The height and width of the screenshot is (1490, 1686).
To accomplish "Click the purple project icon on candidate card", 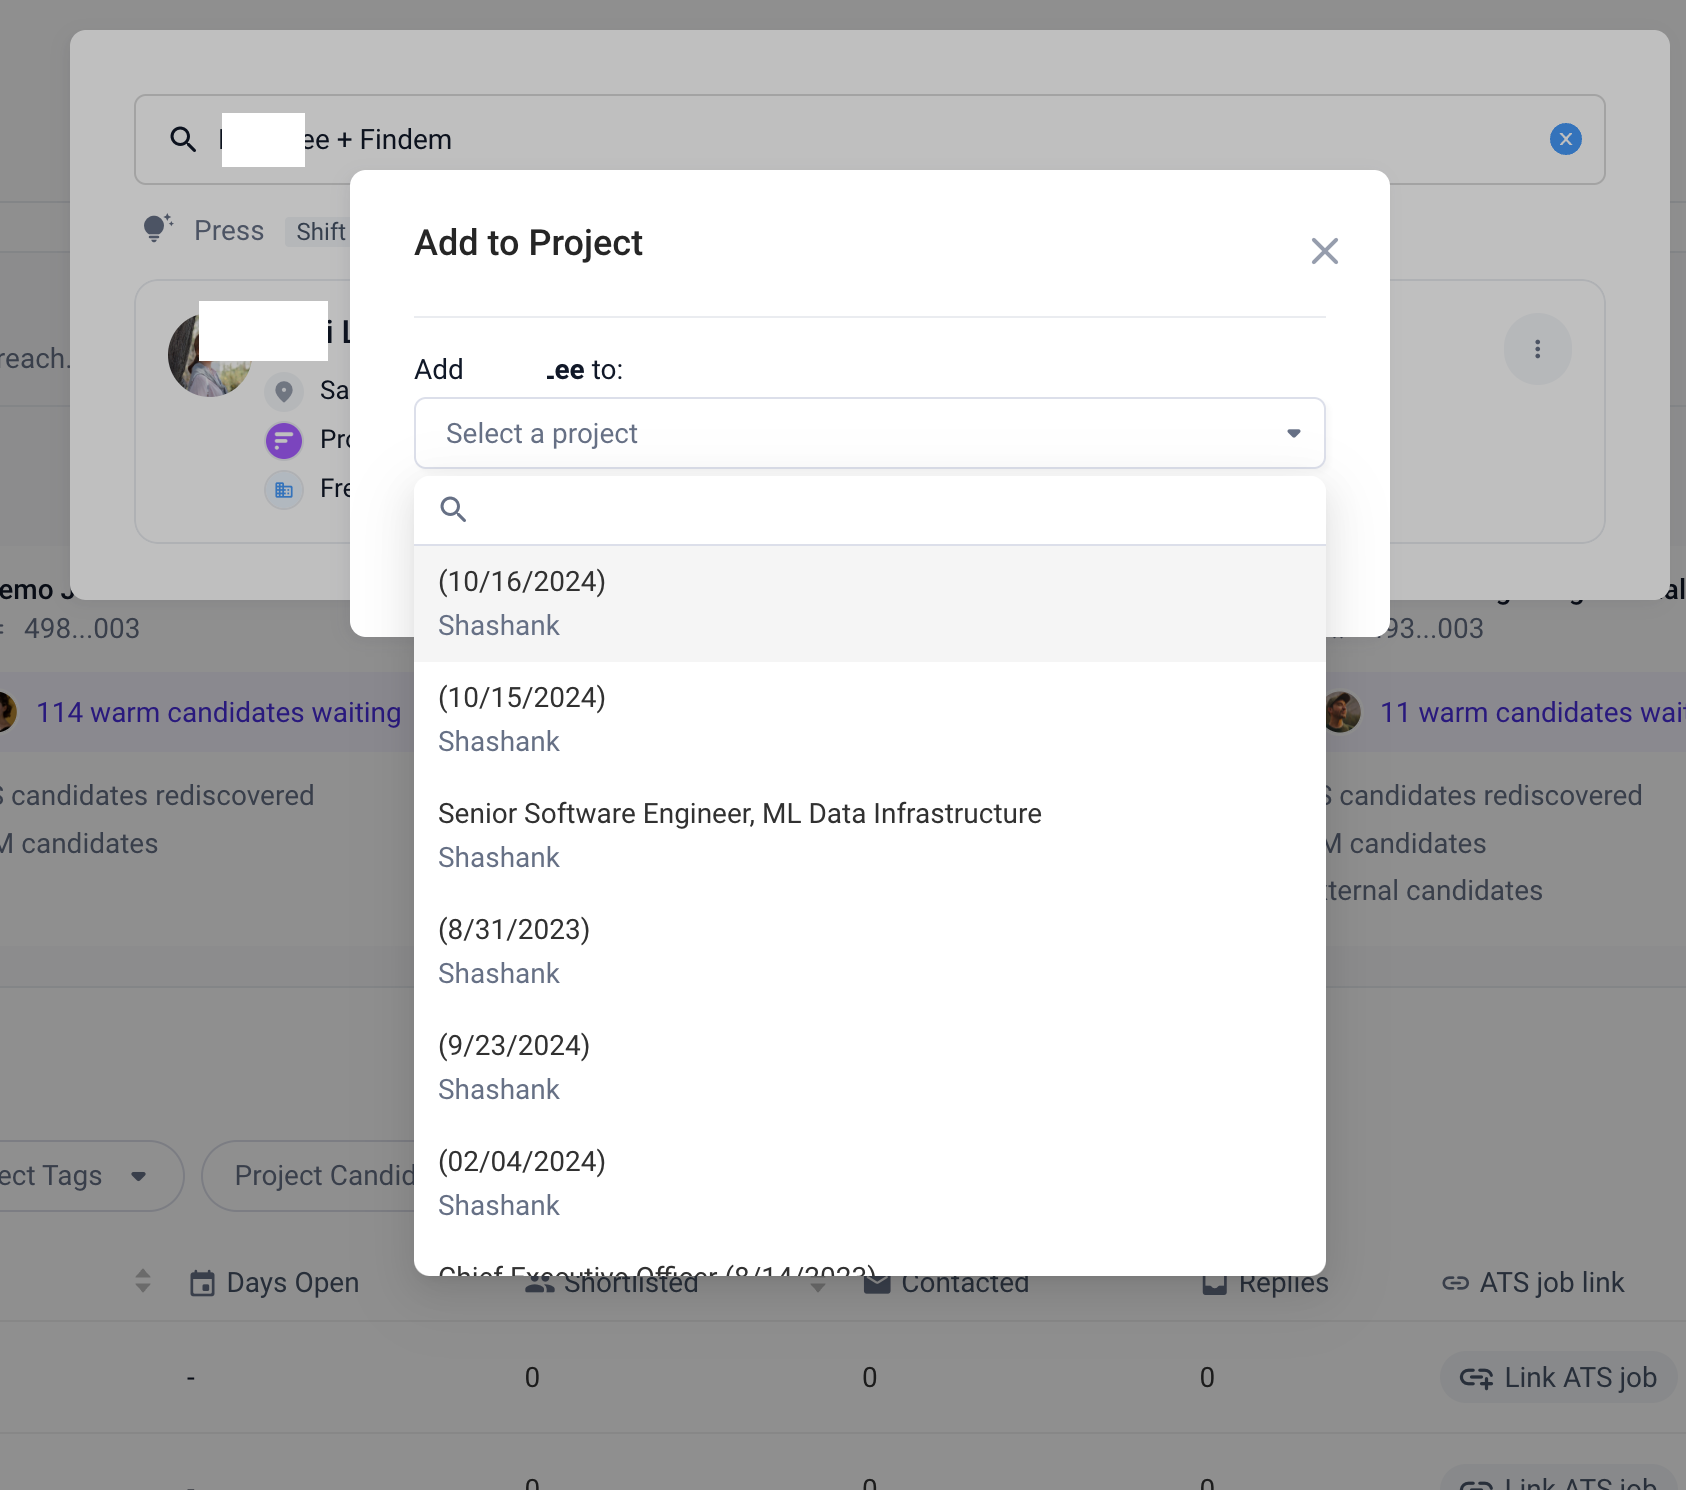I will point(284,440).
